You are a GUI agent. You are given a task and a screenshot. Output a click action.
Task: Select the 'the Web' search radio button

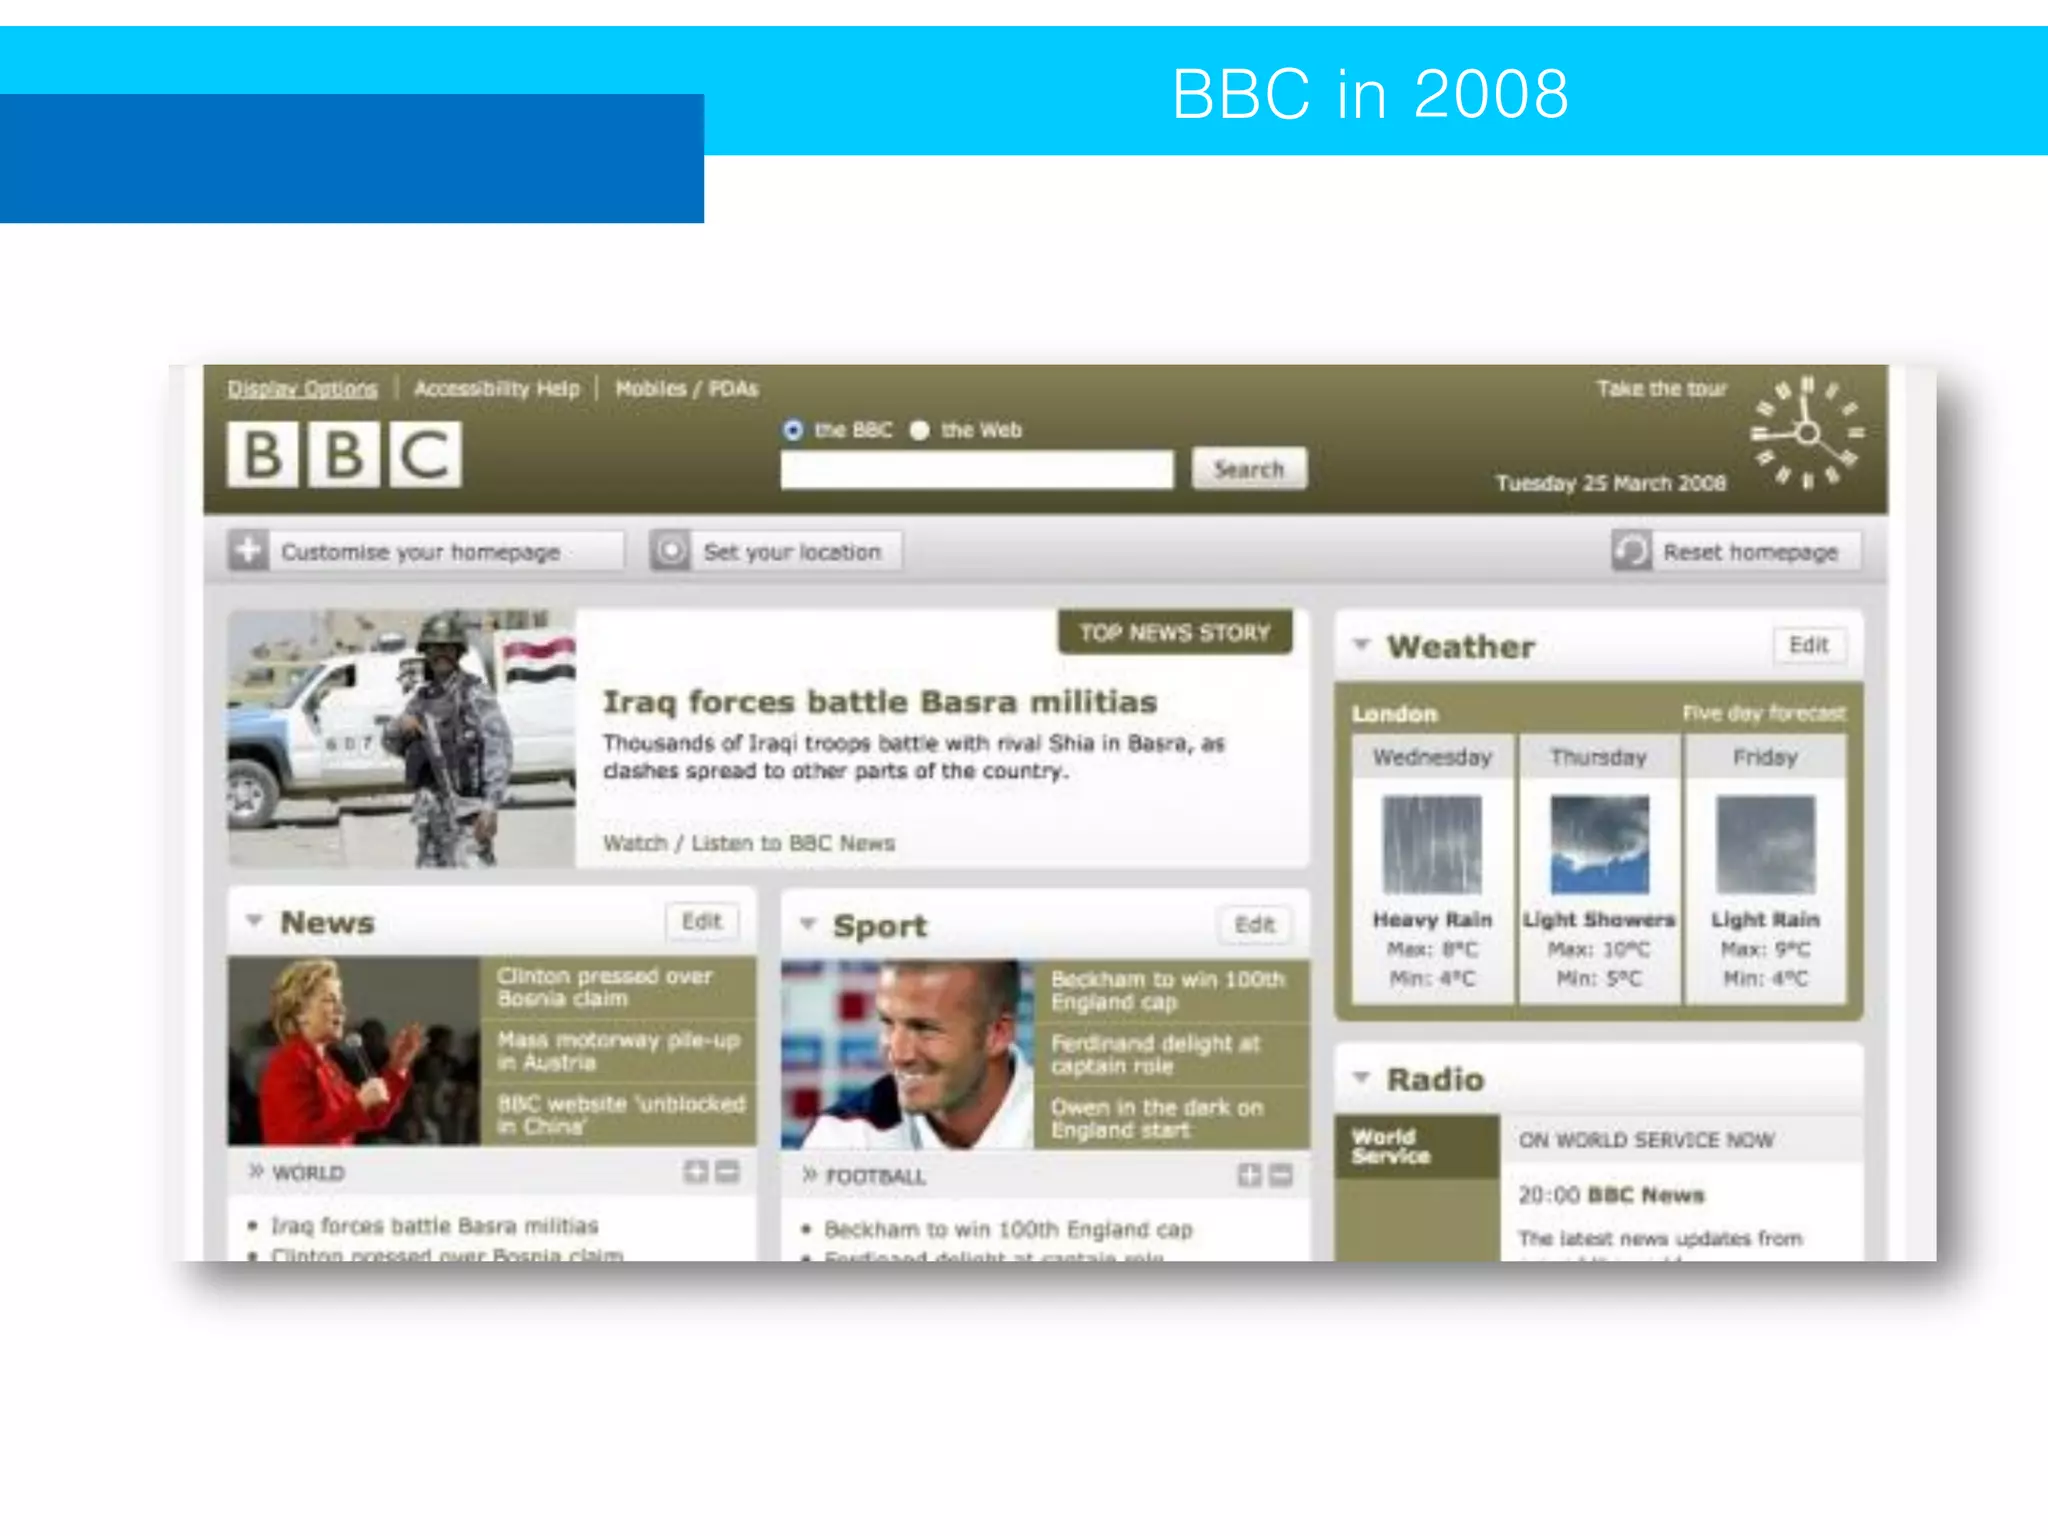[919, 430]
